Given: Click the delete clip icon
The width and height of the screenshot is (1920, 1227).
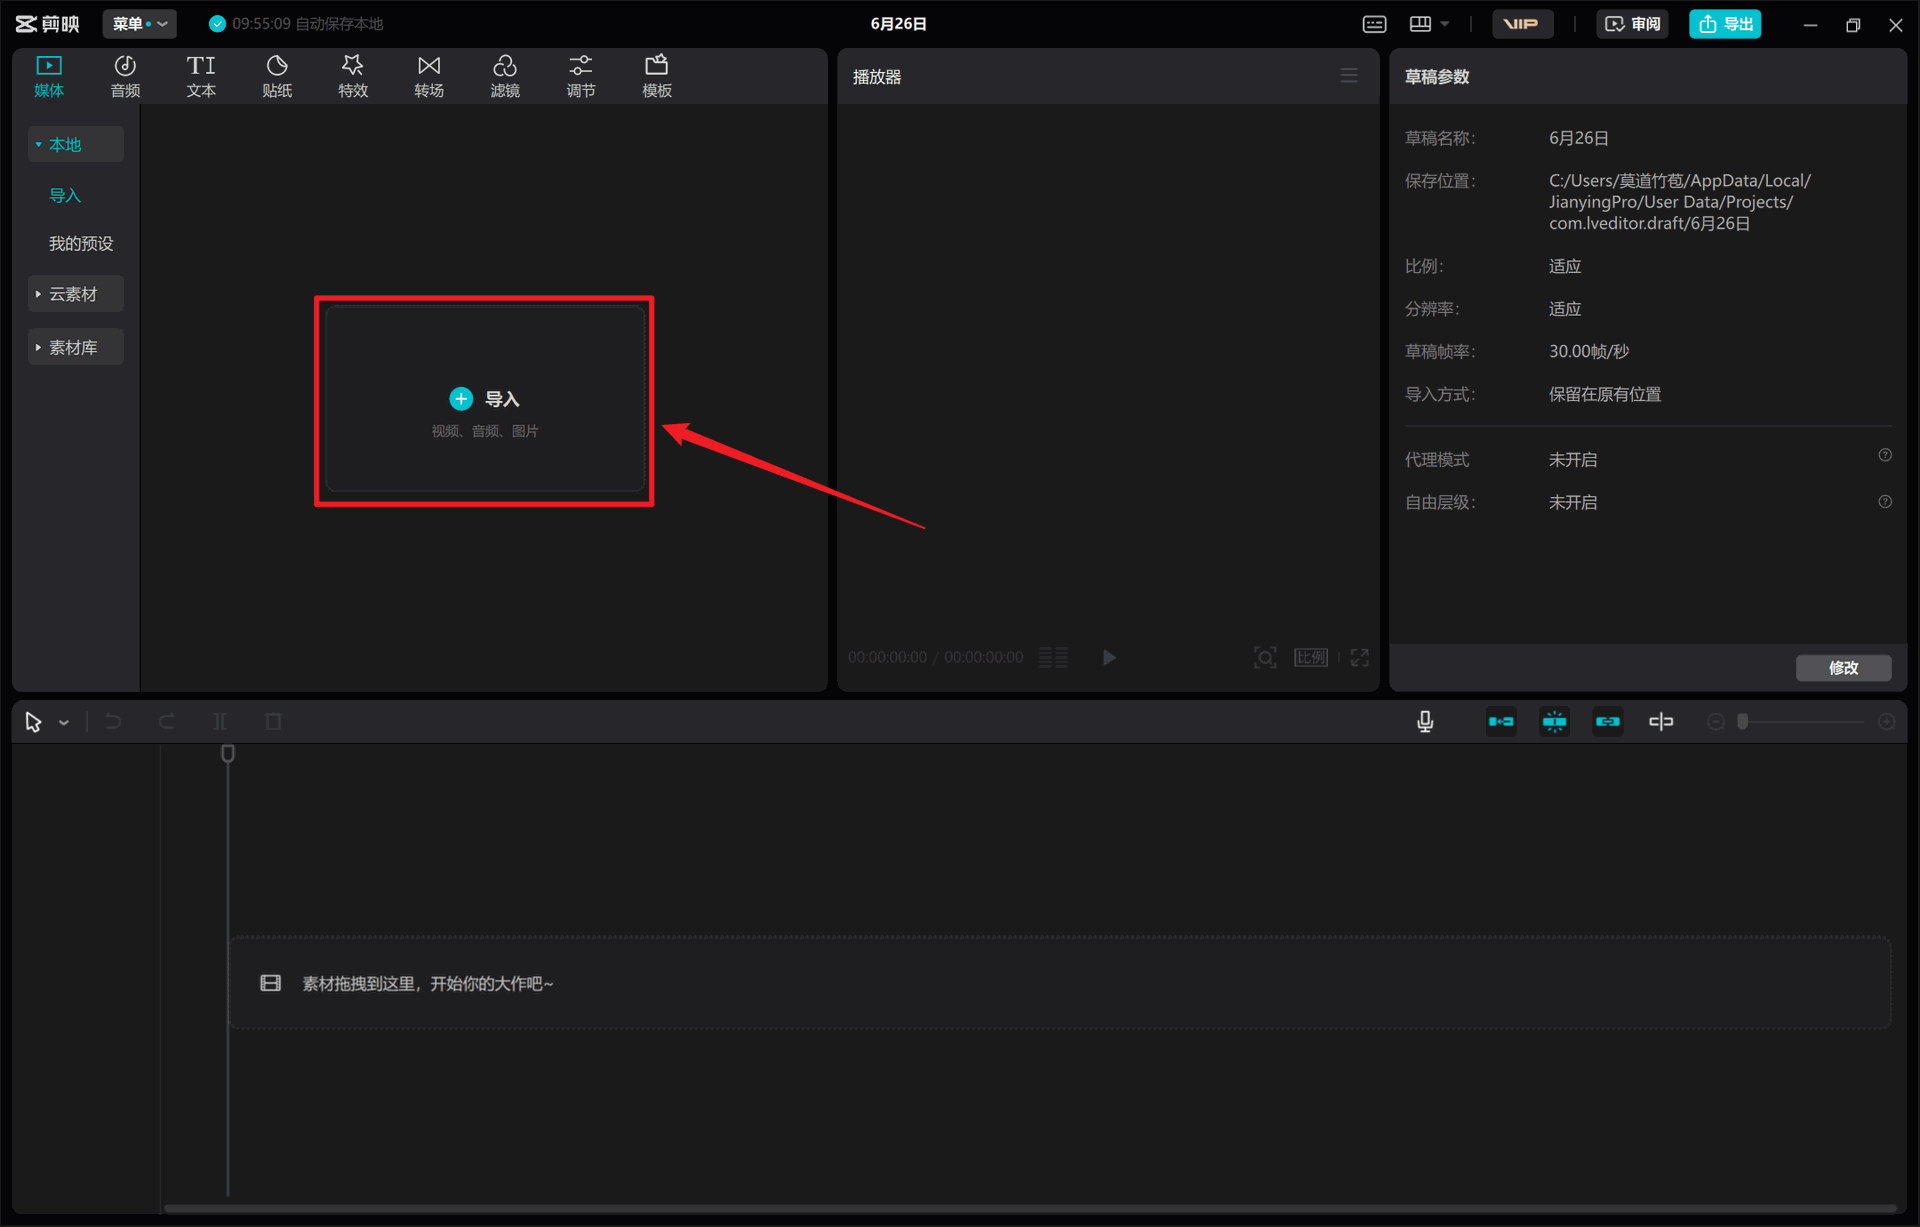Looking at the screenshot, I should [273, 721].
